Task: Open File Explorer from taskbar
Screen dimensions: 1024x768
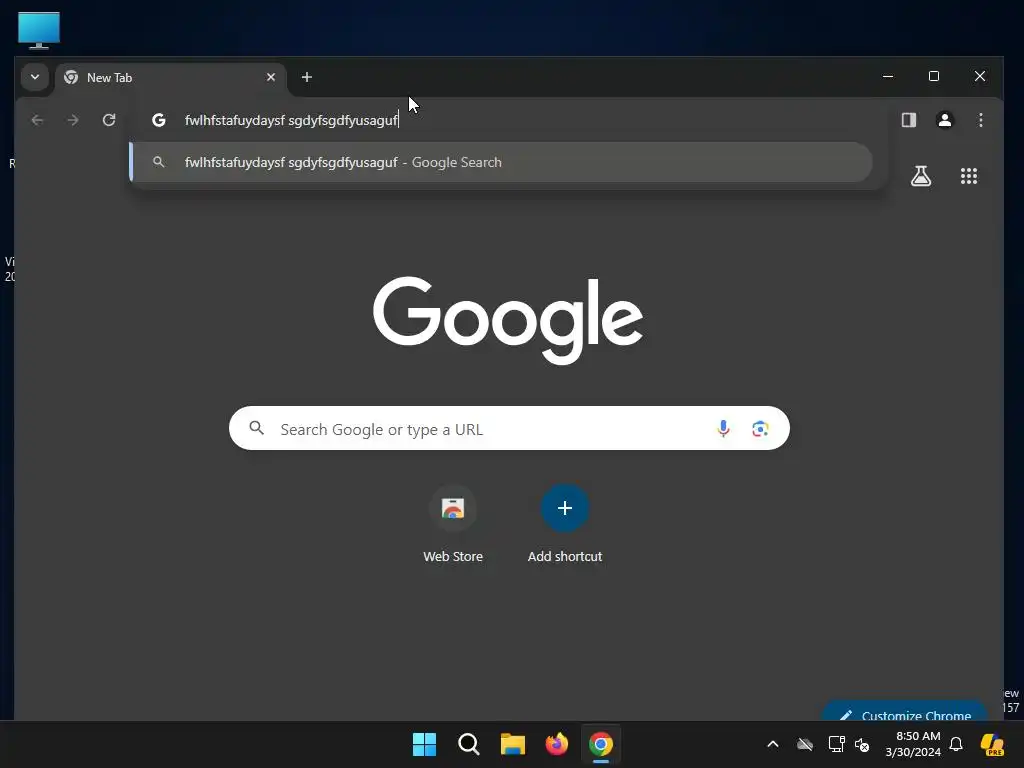Action: click(x=513, y=744)
